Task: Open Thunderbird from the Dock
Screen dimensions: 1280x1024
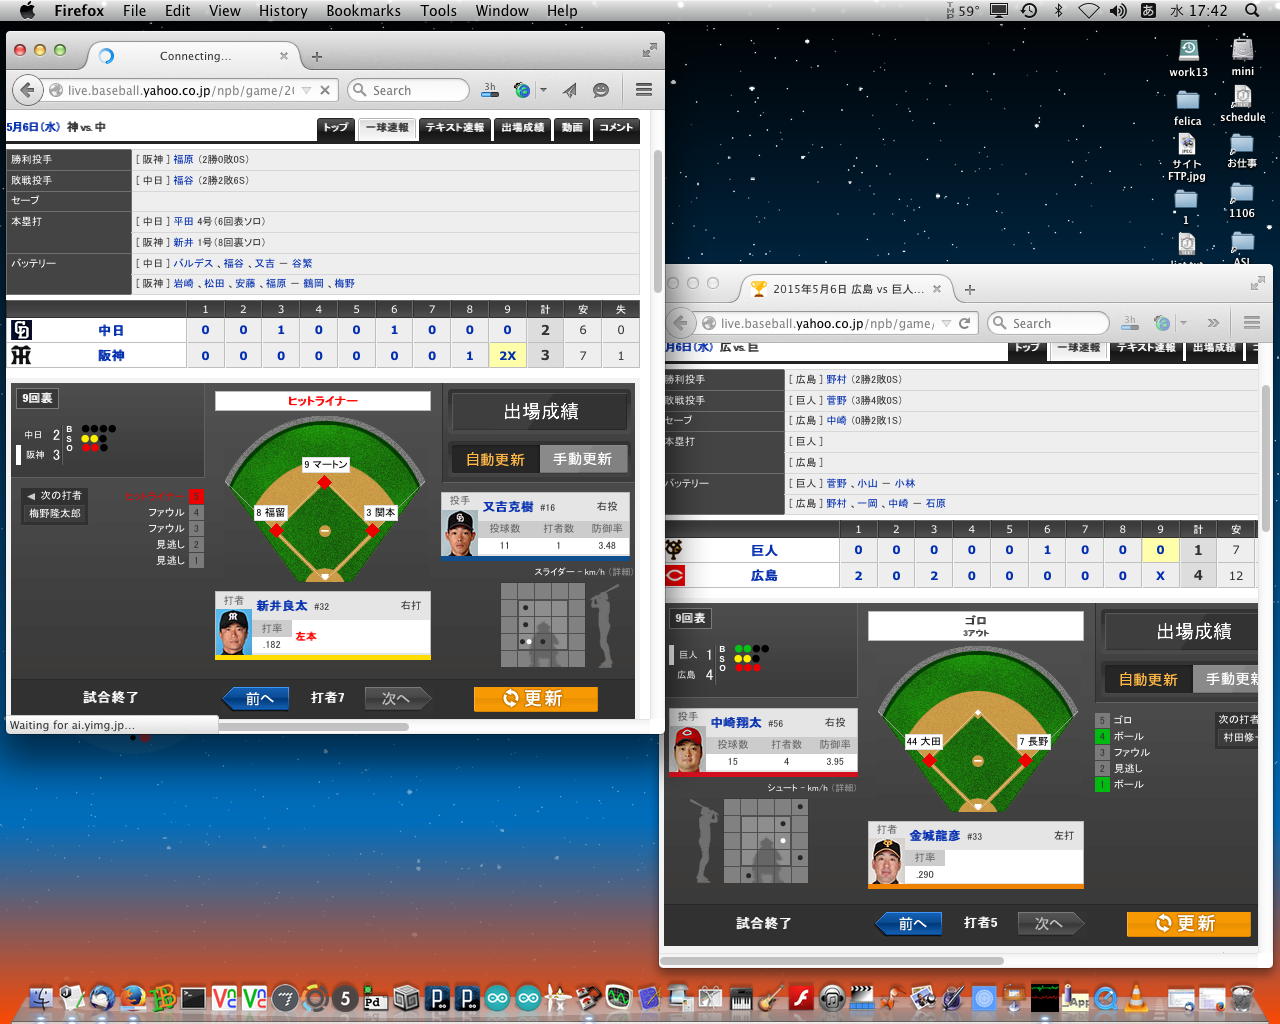Action: [101, 998]
